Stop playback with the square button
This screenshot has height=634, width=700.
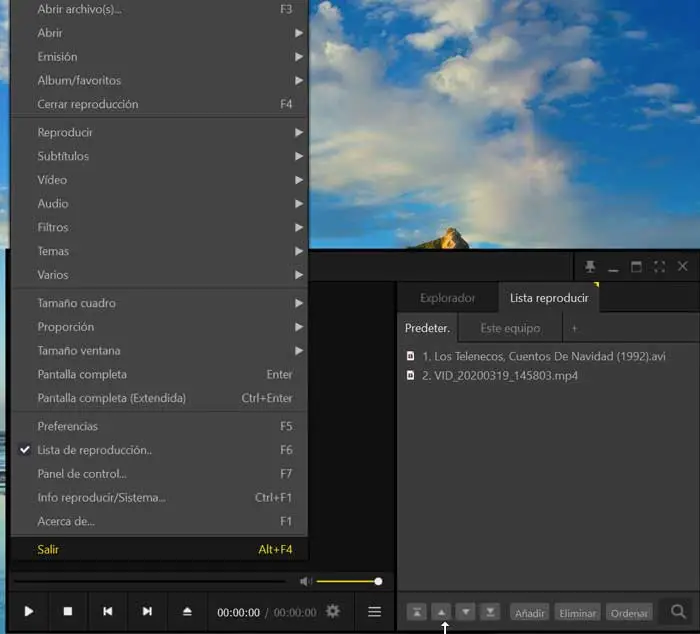(68, 611)
